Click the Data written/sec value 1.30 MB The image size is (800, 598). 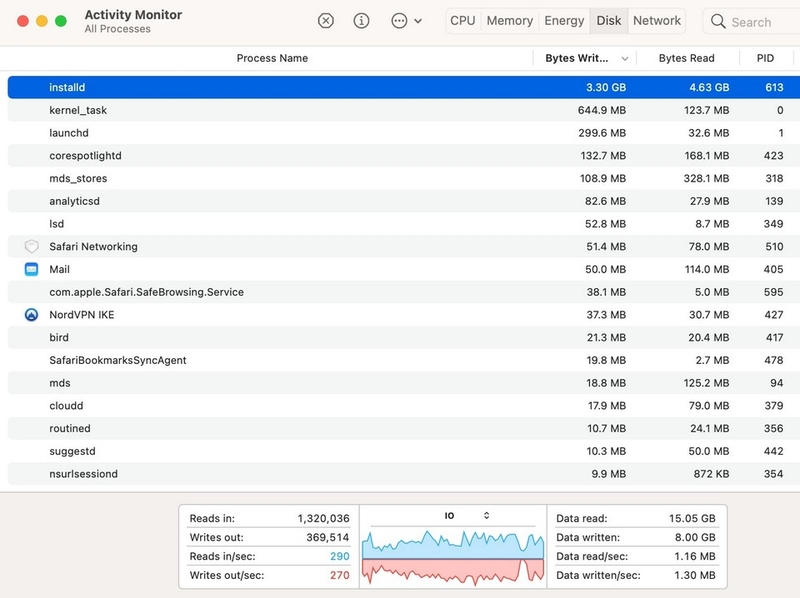click(x=695, y=575)
